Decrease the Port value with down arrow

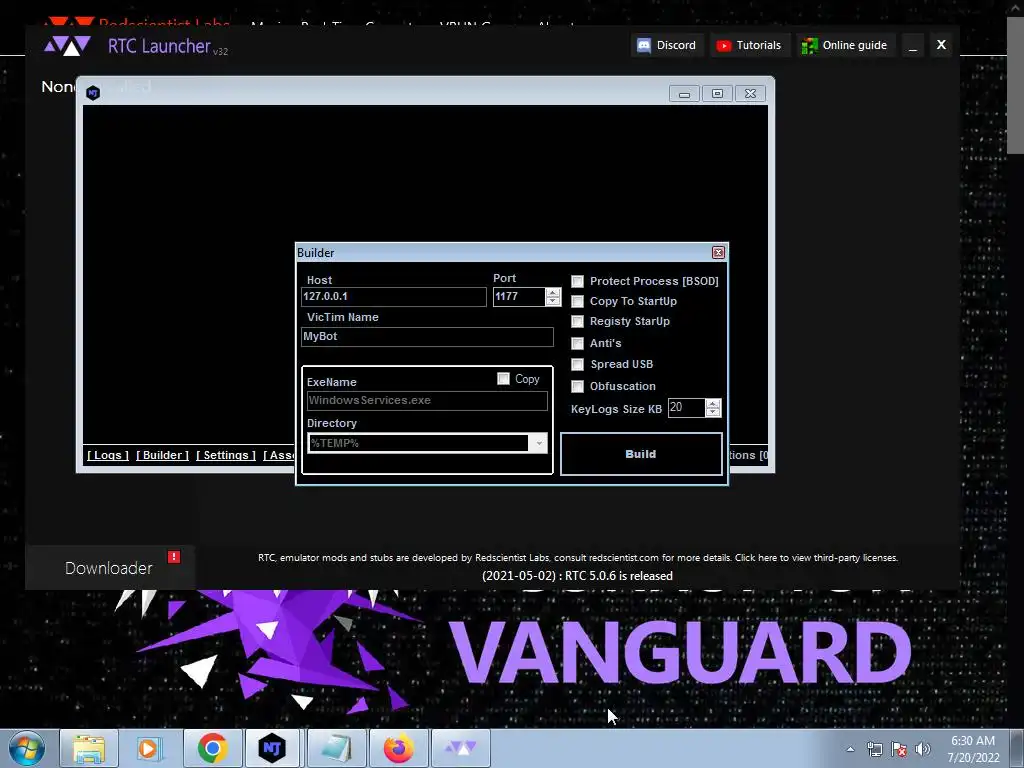pos(553,301)
